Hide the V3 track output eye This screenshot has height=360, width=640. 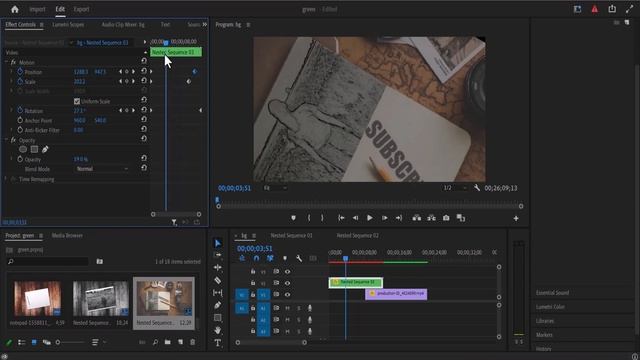(287, 271)
